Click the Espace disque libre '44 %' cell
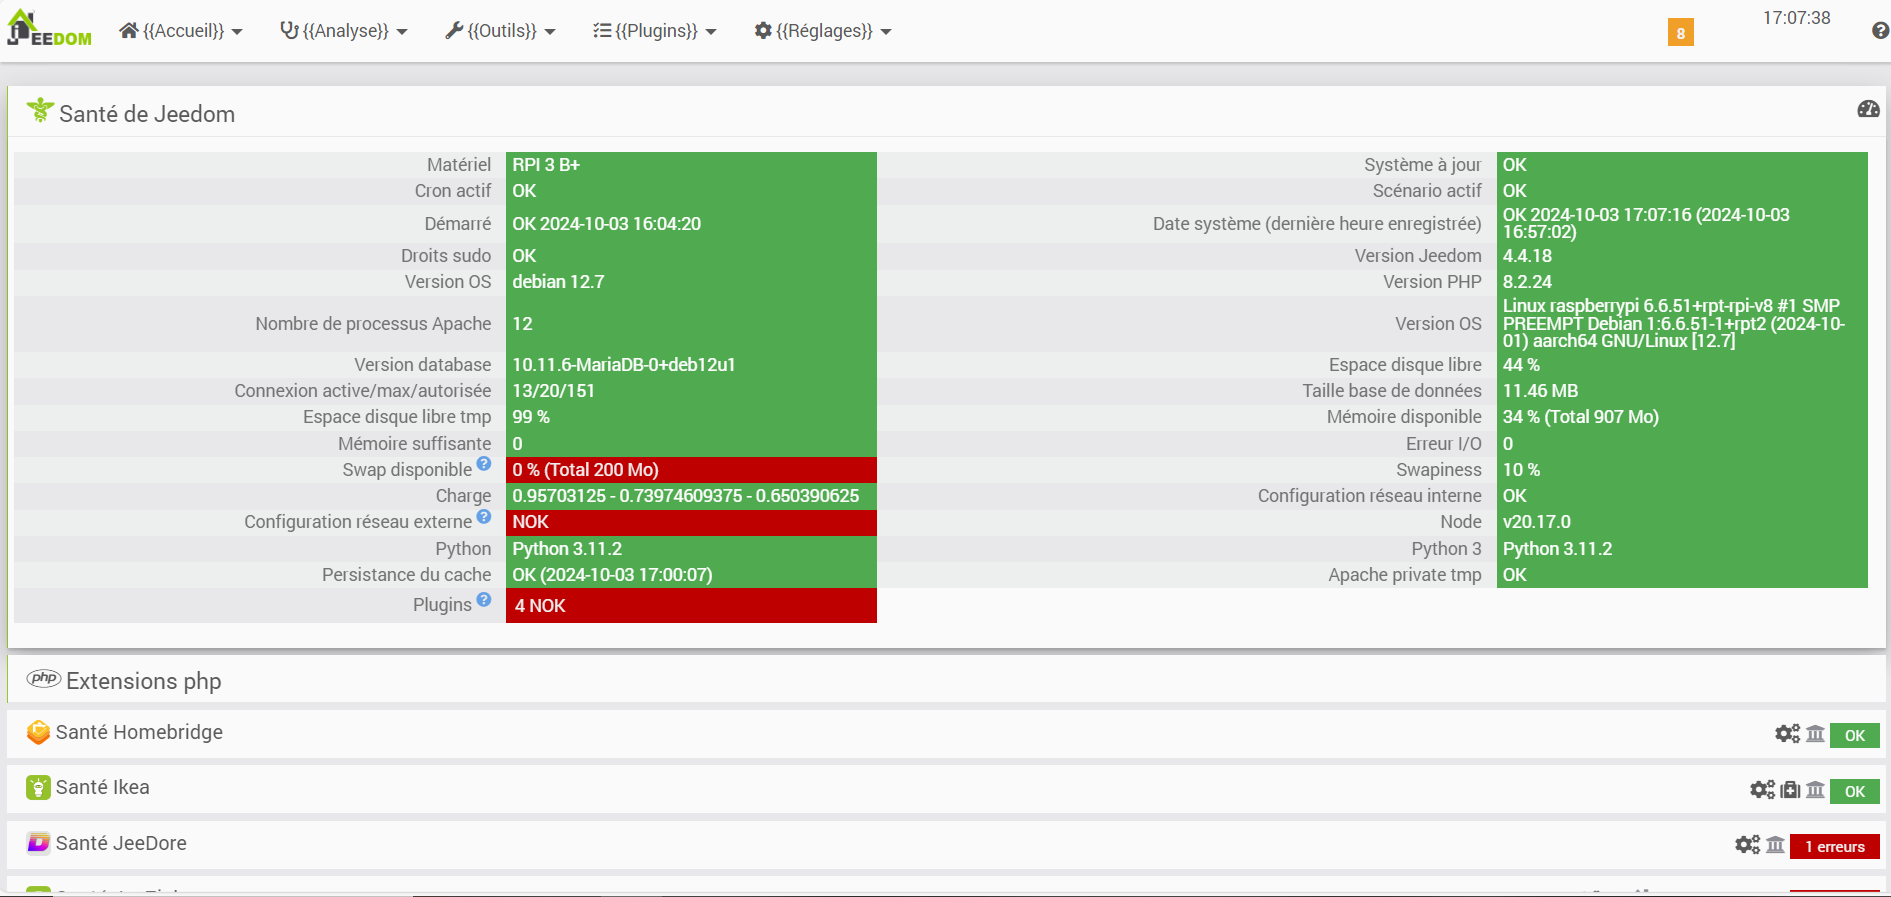 tap(1682, 365)
